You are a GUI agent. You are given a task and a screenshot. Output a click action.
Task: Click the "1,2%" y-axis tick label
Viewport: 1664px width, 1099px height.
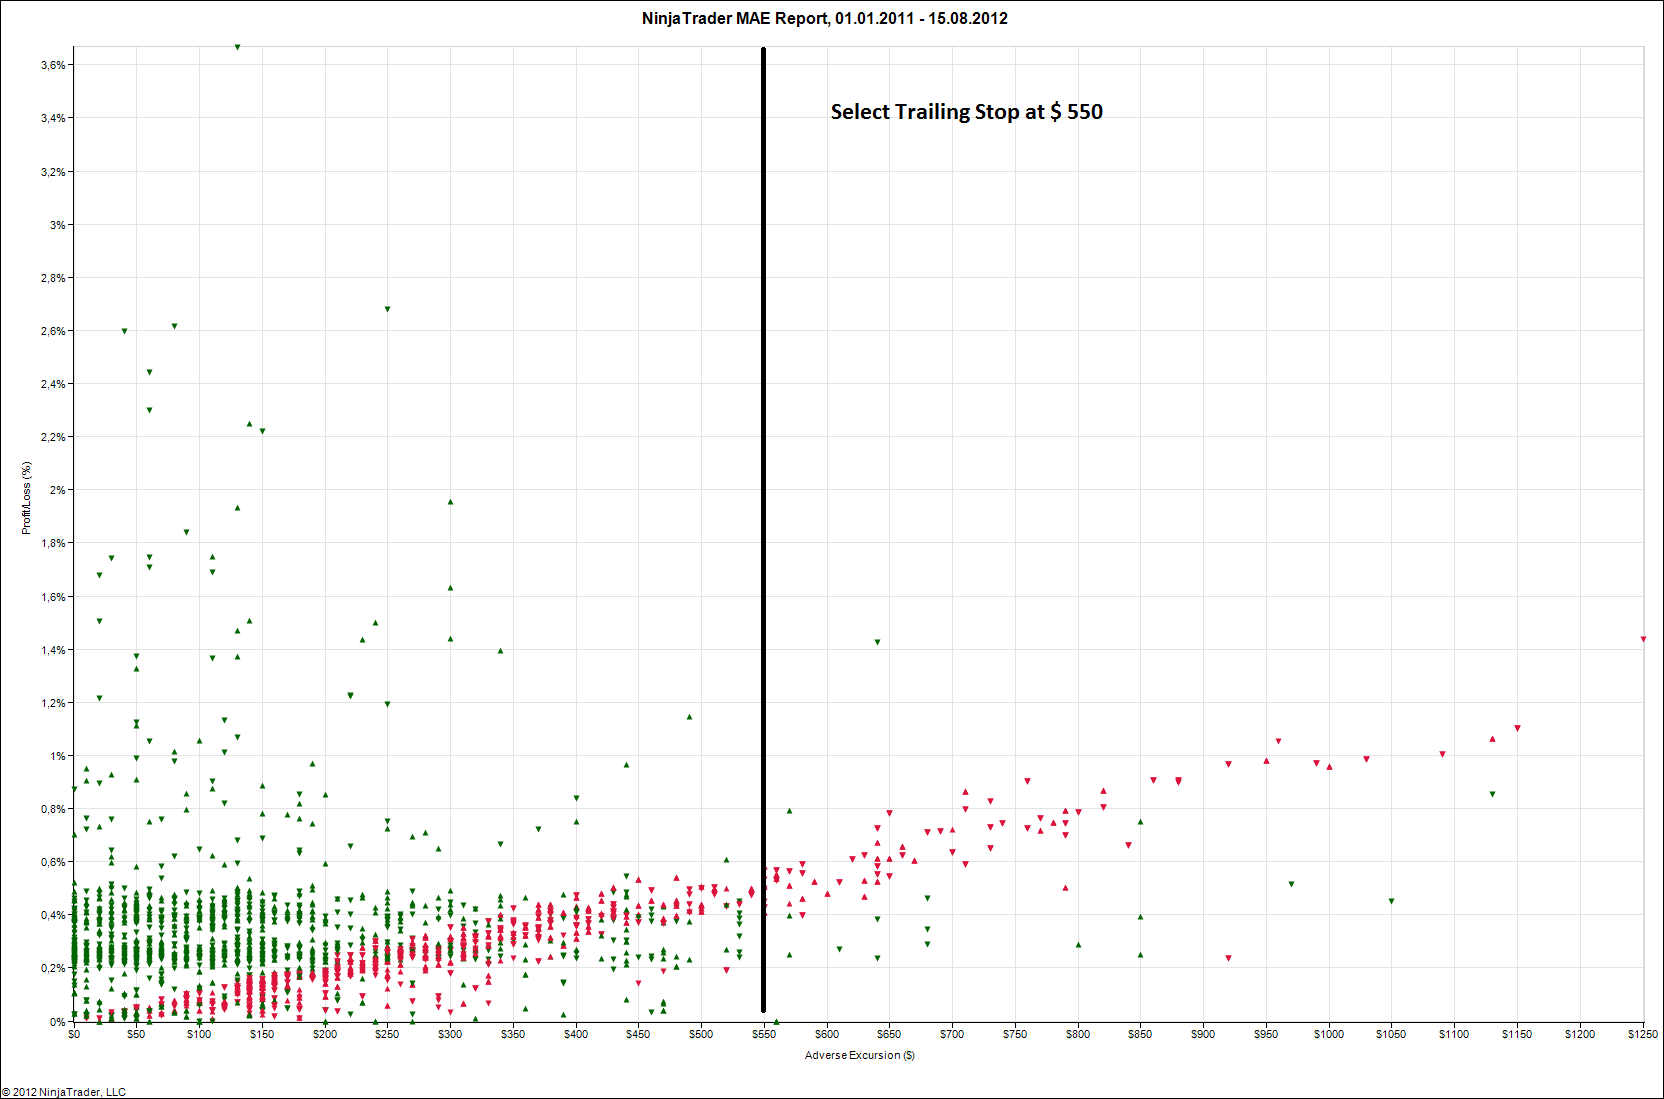click(x=53, y=703)
